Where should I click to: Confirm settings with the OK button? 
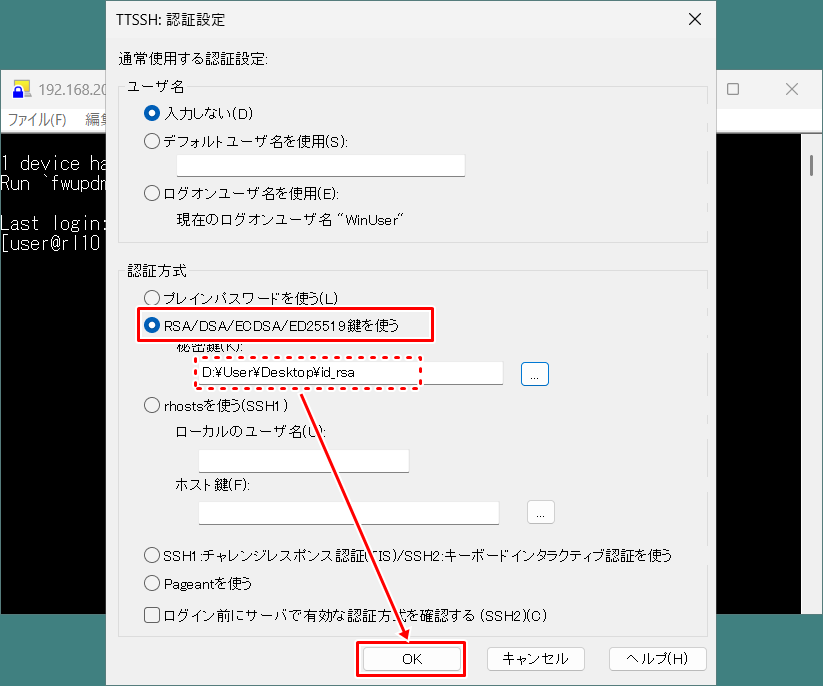411,658
